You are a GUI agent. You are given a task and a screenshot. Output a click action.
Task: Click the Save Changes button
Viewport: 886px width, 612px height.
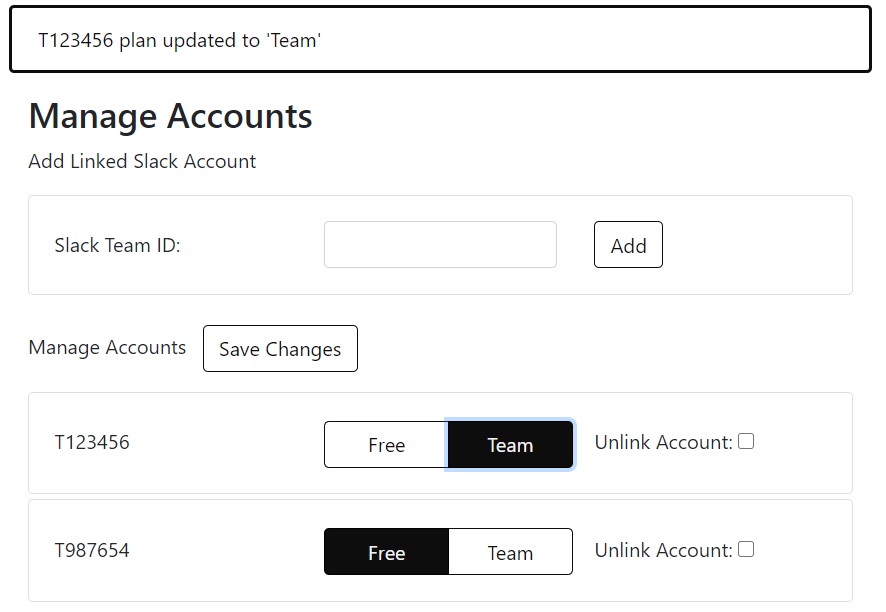coord(280,349)
